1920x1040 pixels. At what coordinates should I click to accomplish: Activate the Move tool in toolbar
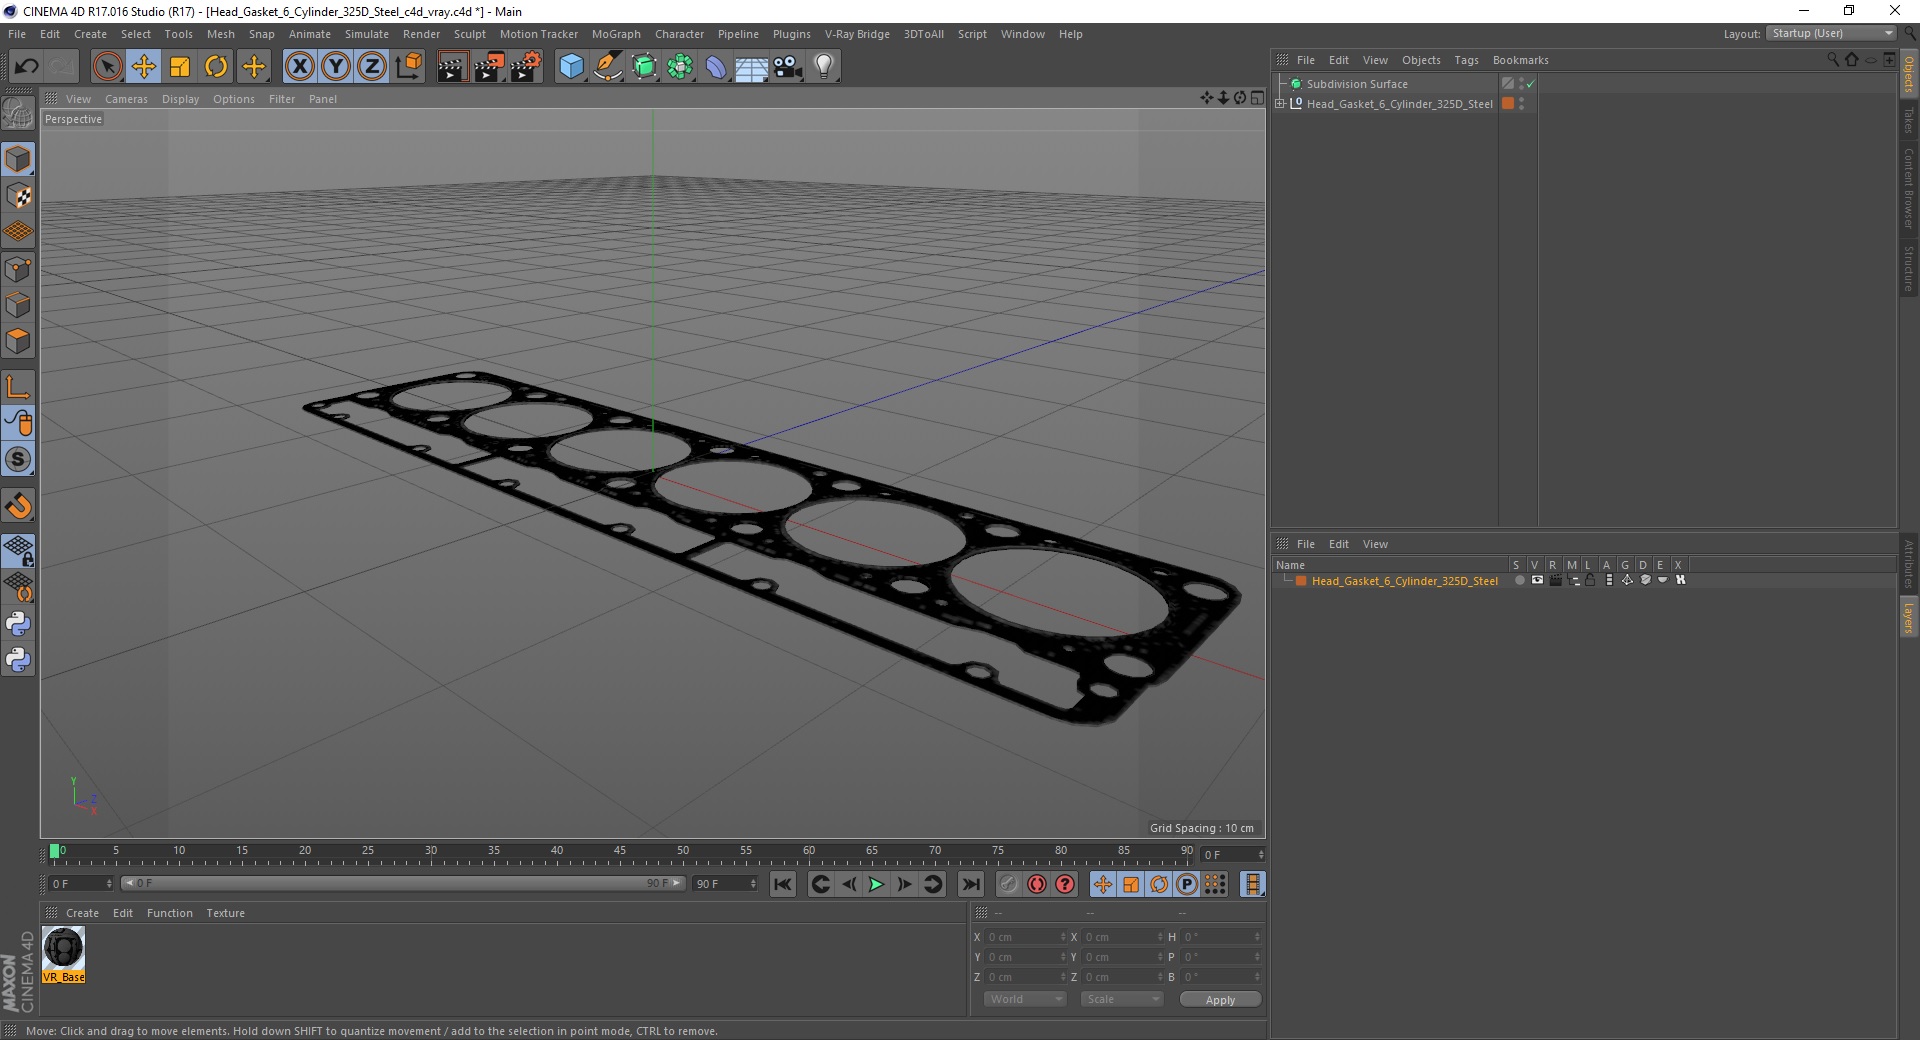point(144,67)
